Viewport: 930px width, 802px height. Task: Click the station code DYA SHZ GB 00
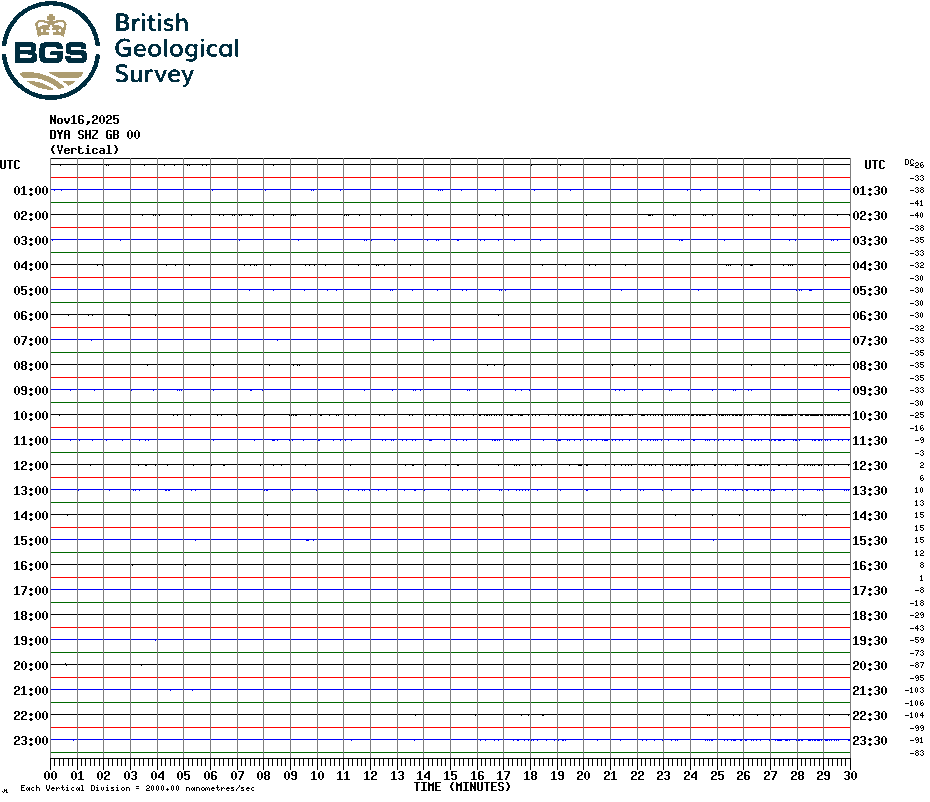tap(95, 134)
